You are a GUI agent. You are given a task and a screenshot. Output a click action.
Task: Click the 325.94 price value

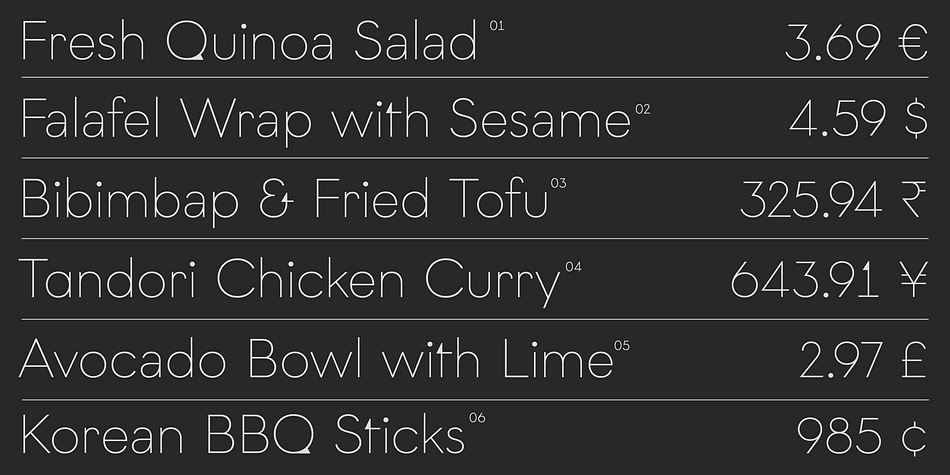pos(811,199)
